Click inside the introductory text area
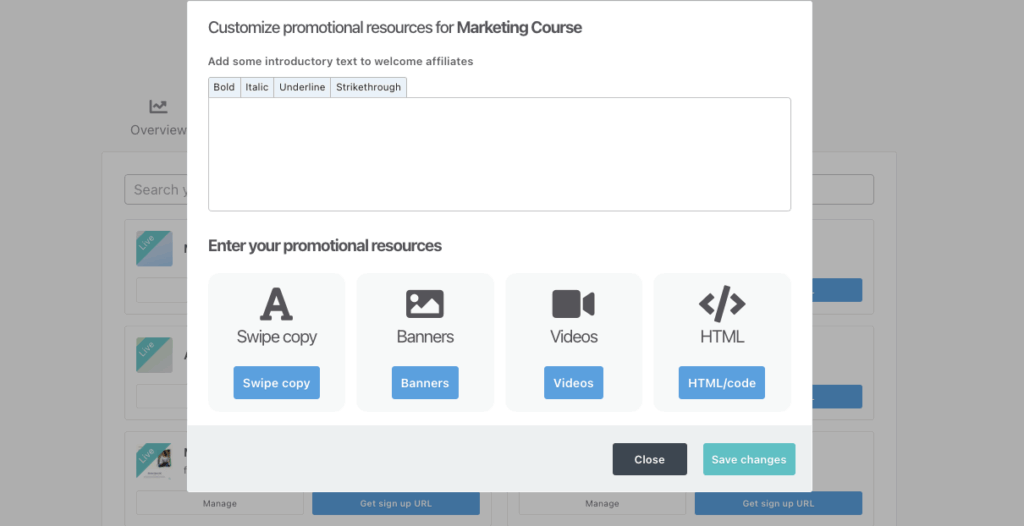Screen dimensions: 1024x526 coord(499,154)
